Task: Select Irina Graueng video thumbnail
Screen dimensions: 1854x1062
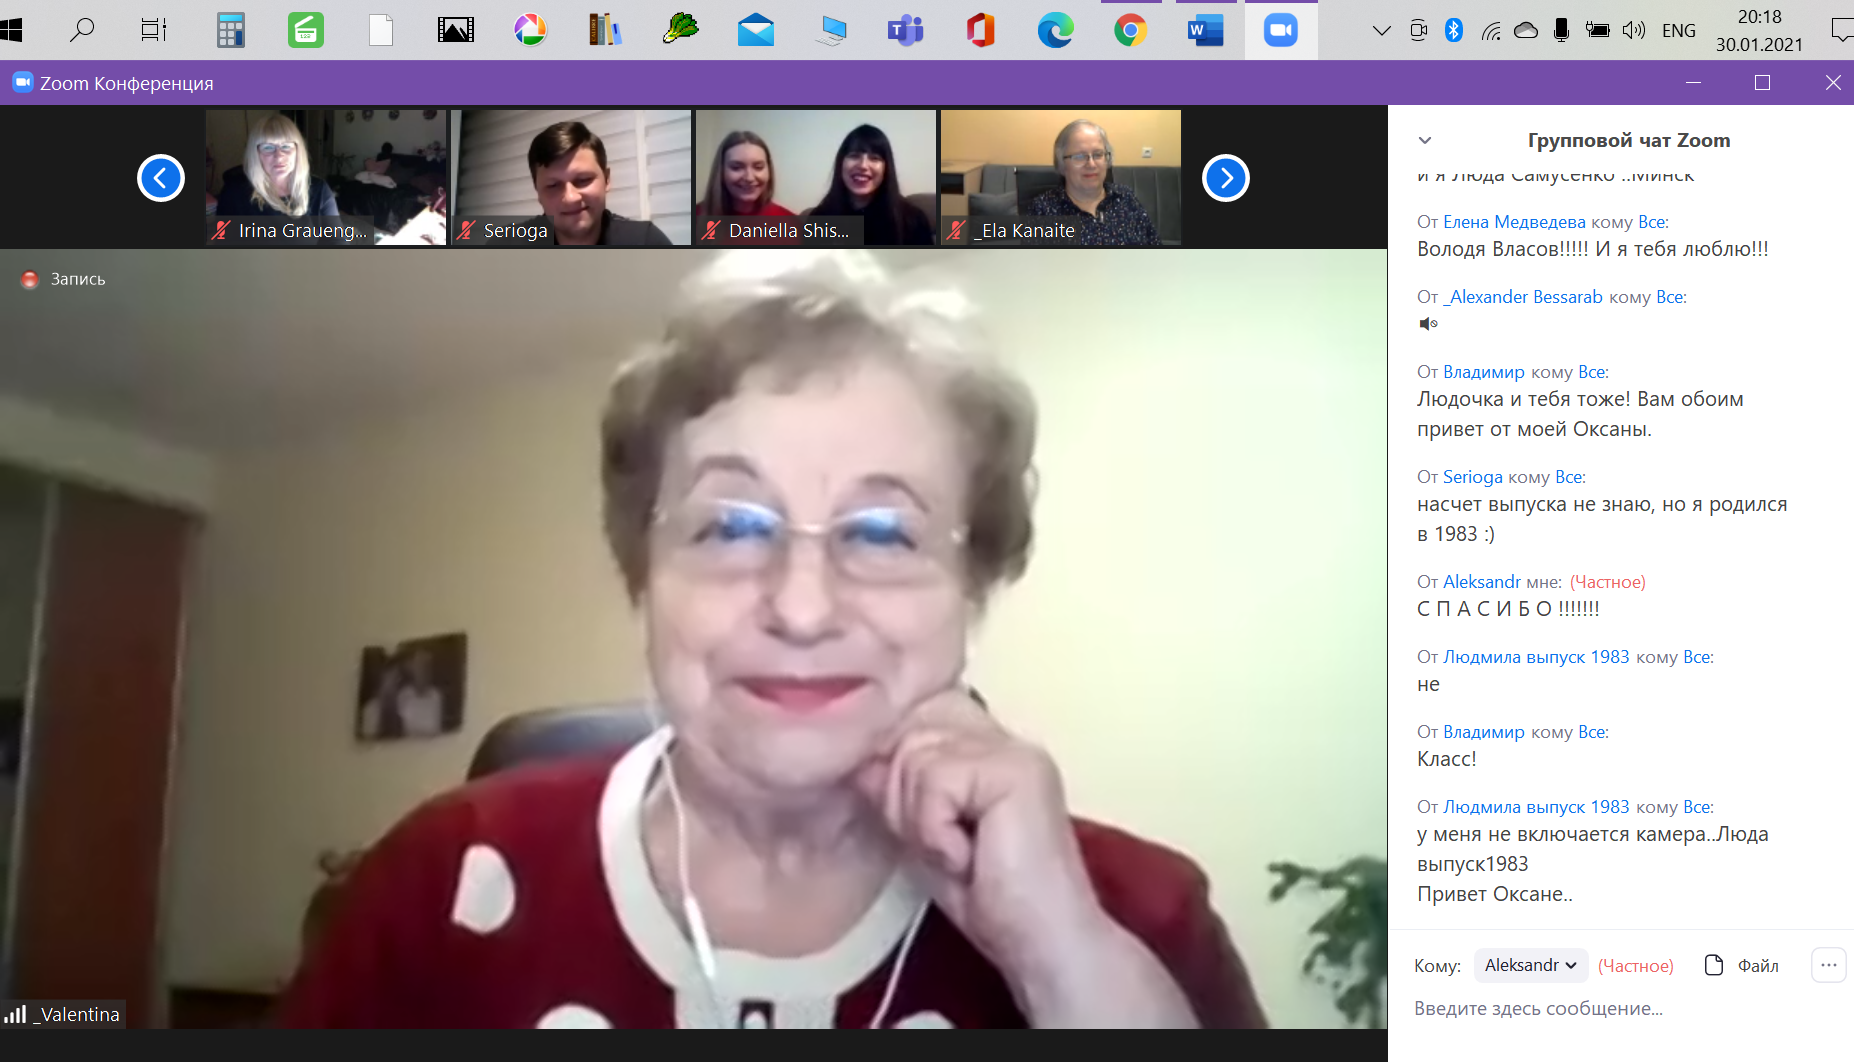Action: pyautogui.click(x=326, y=177)
